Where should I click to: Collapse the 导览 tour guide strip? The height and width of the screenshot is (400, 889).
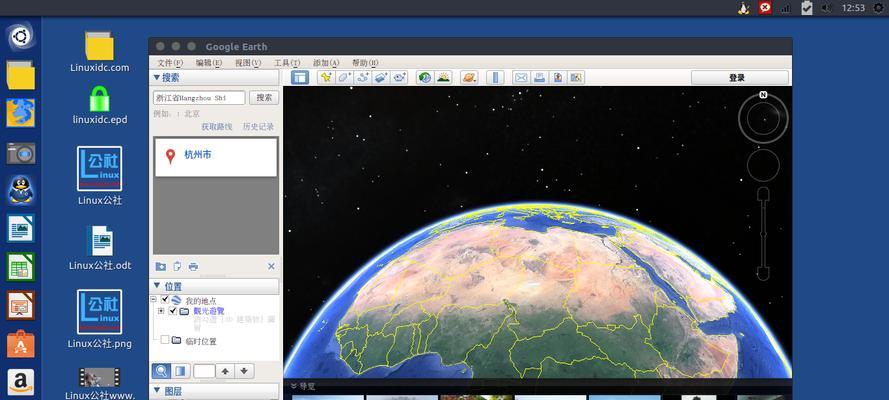tap(294, 386)
